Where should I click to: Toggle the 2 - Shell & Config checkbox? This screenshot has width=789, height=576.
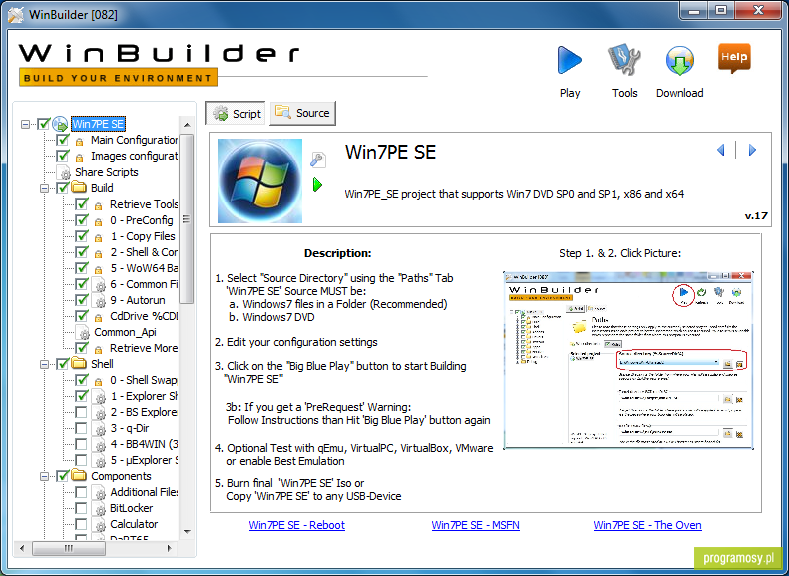82,252
